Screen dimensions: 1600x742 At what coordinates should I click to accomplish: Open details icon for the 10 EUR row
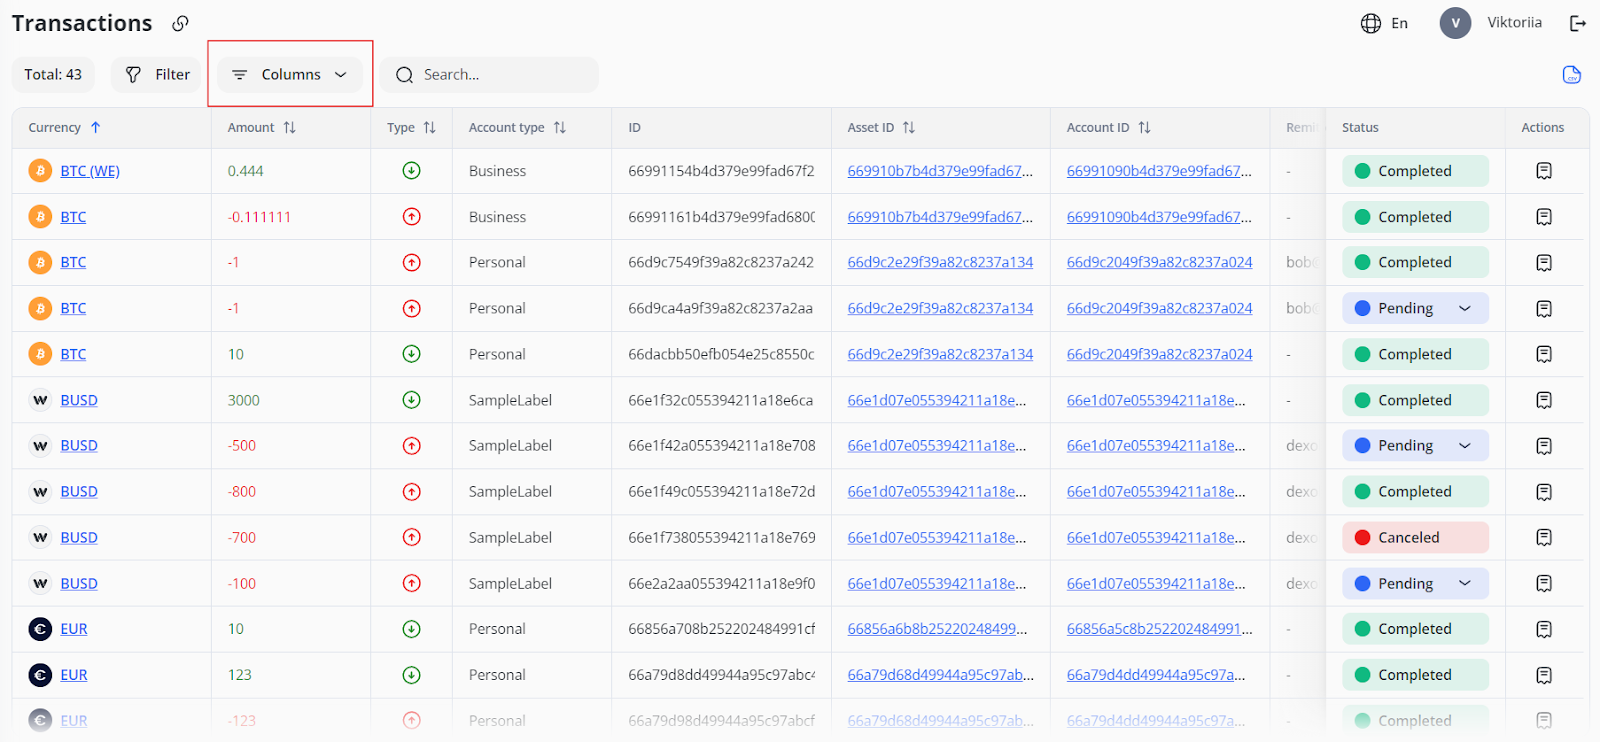click(1544, 629)
